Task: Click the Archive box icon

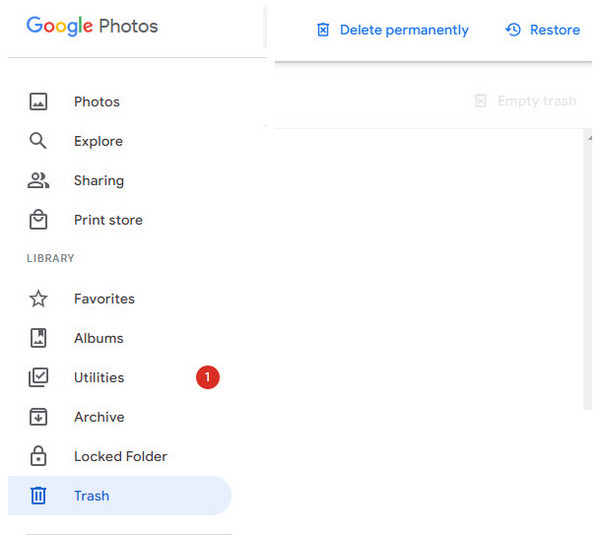Action: pyautogui.click(x=38, y=417)
